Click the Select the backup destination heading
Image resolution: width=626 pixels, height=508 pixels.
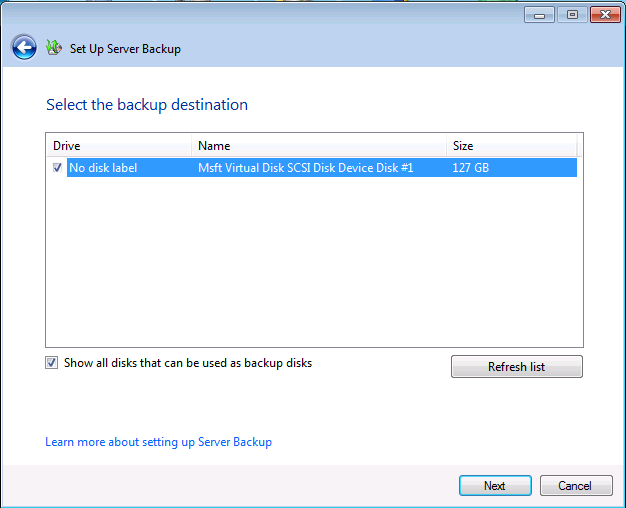click(147, 105)
